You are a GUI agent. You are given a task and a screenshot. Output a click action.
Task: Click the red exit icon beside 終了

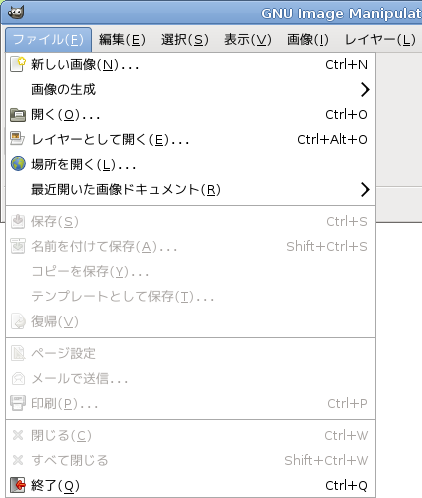18,485
